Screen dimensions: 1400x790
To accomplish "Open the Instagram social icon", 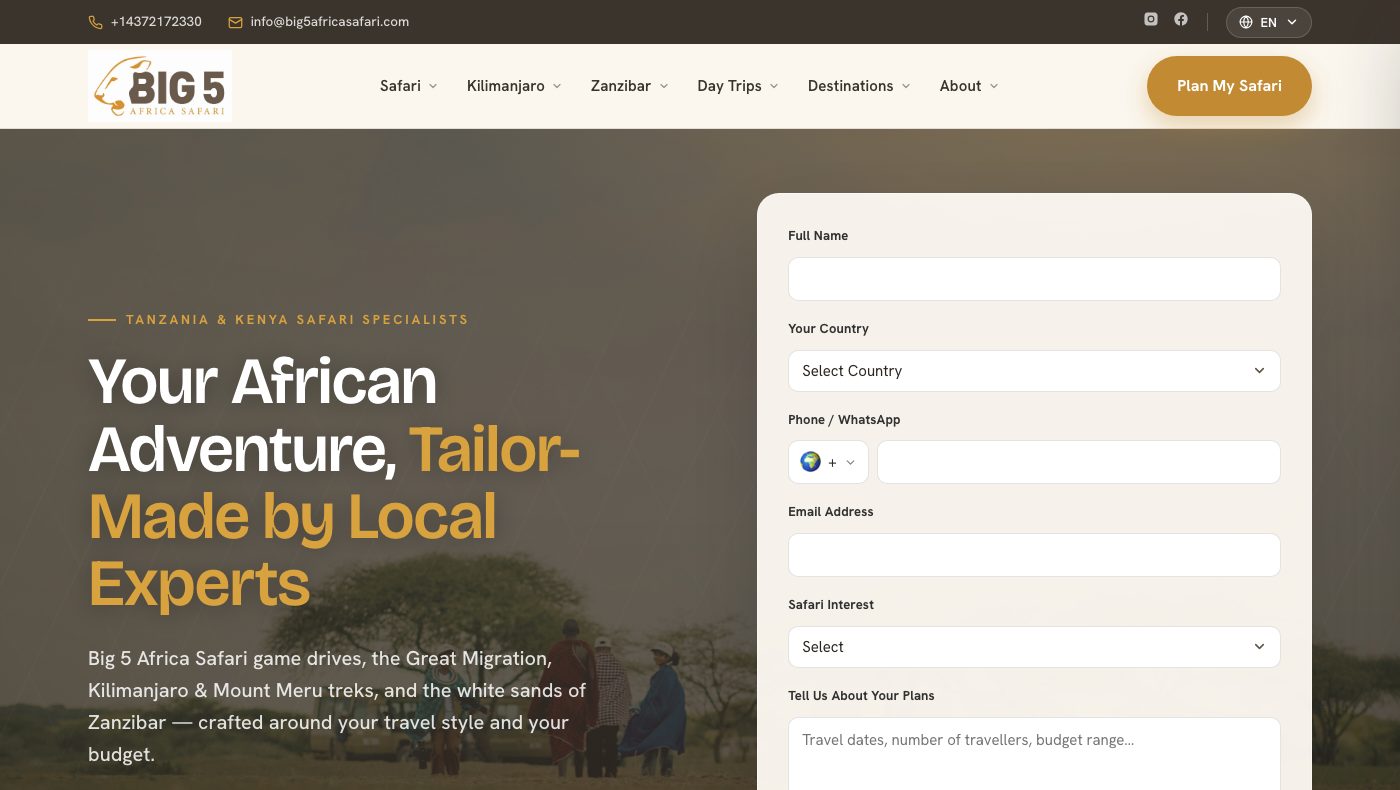I will click(x=1151, y=19).
